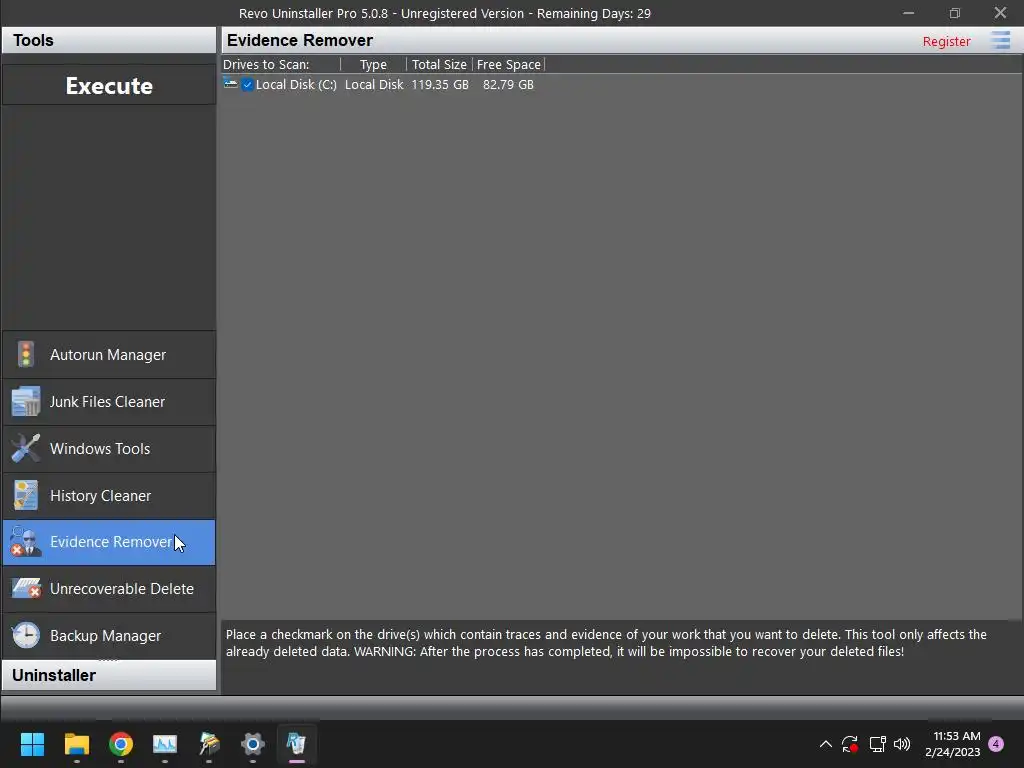
Task: Click the Execute button
Action: [109, 86]
